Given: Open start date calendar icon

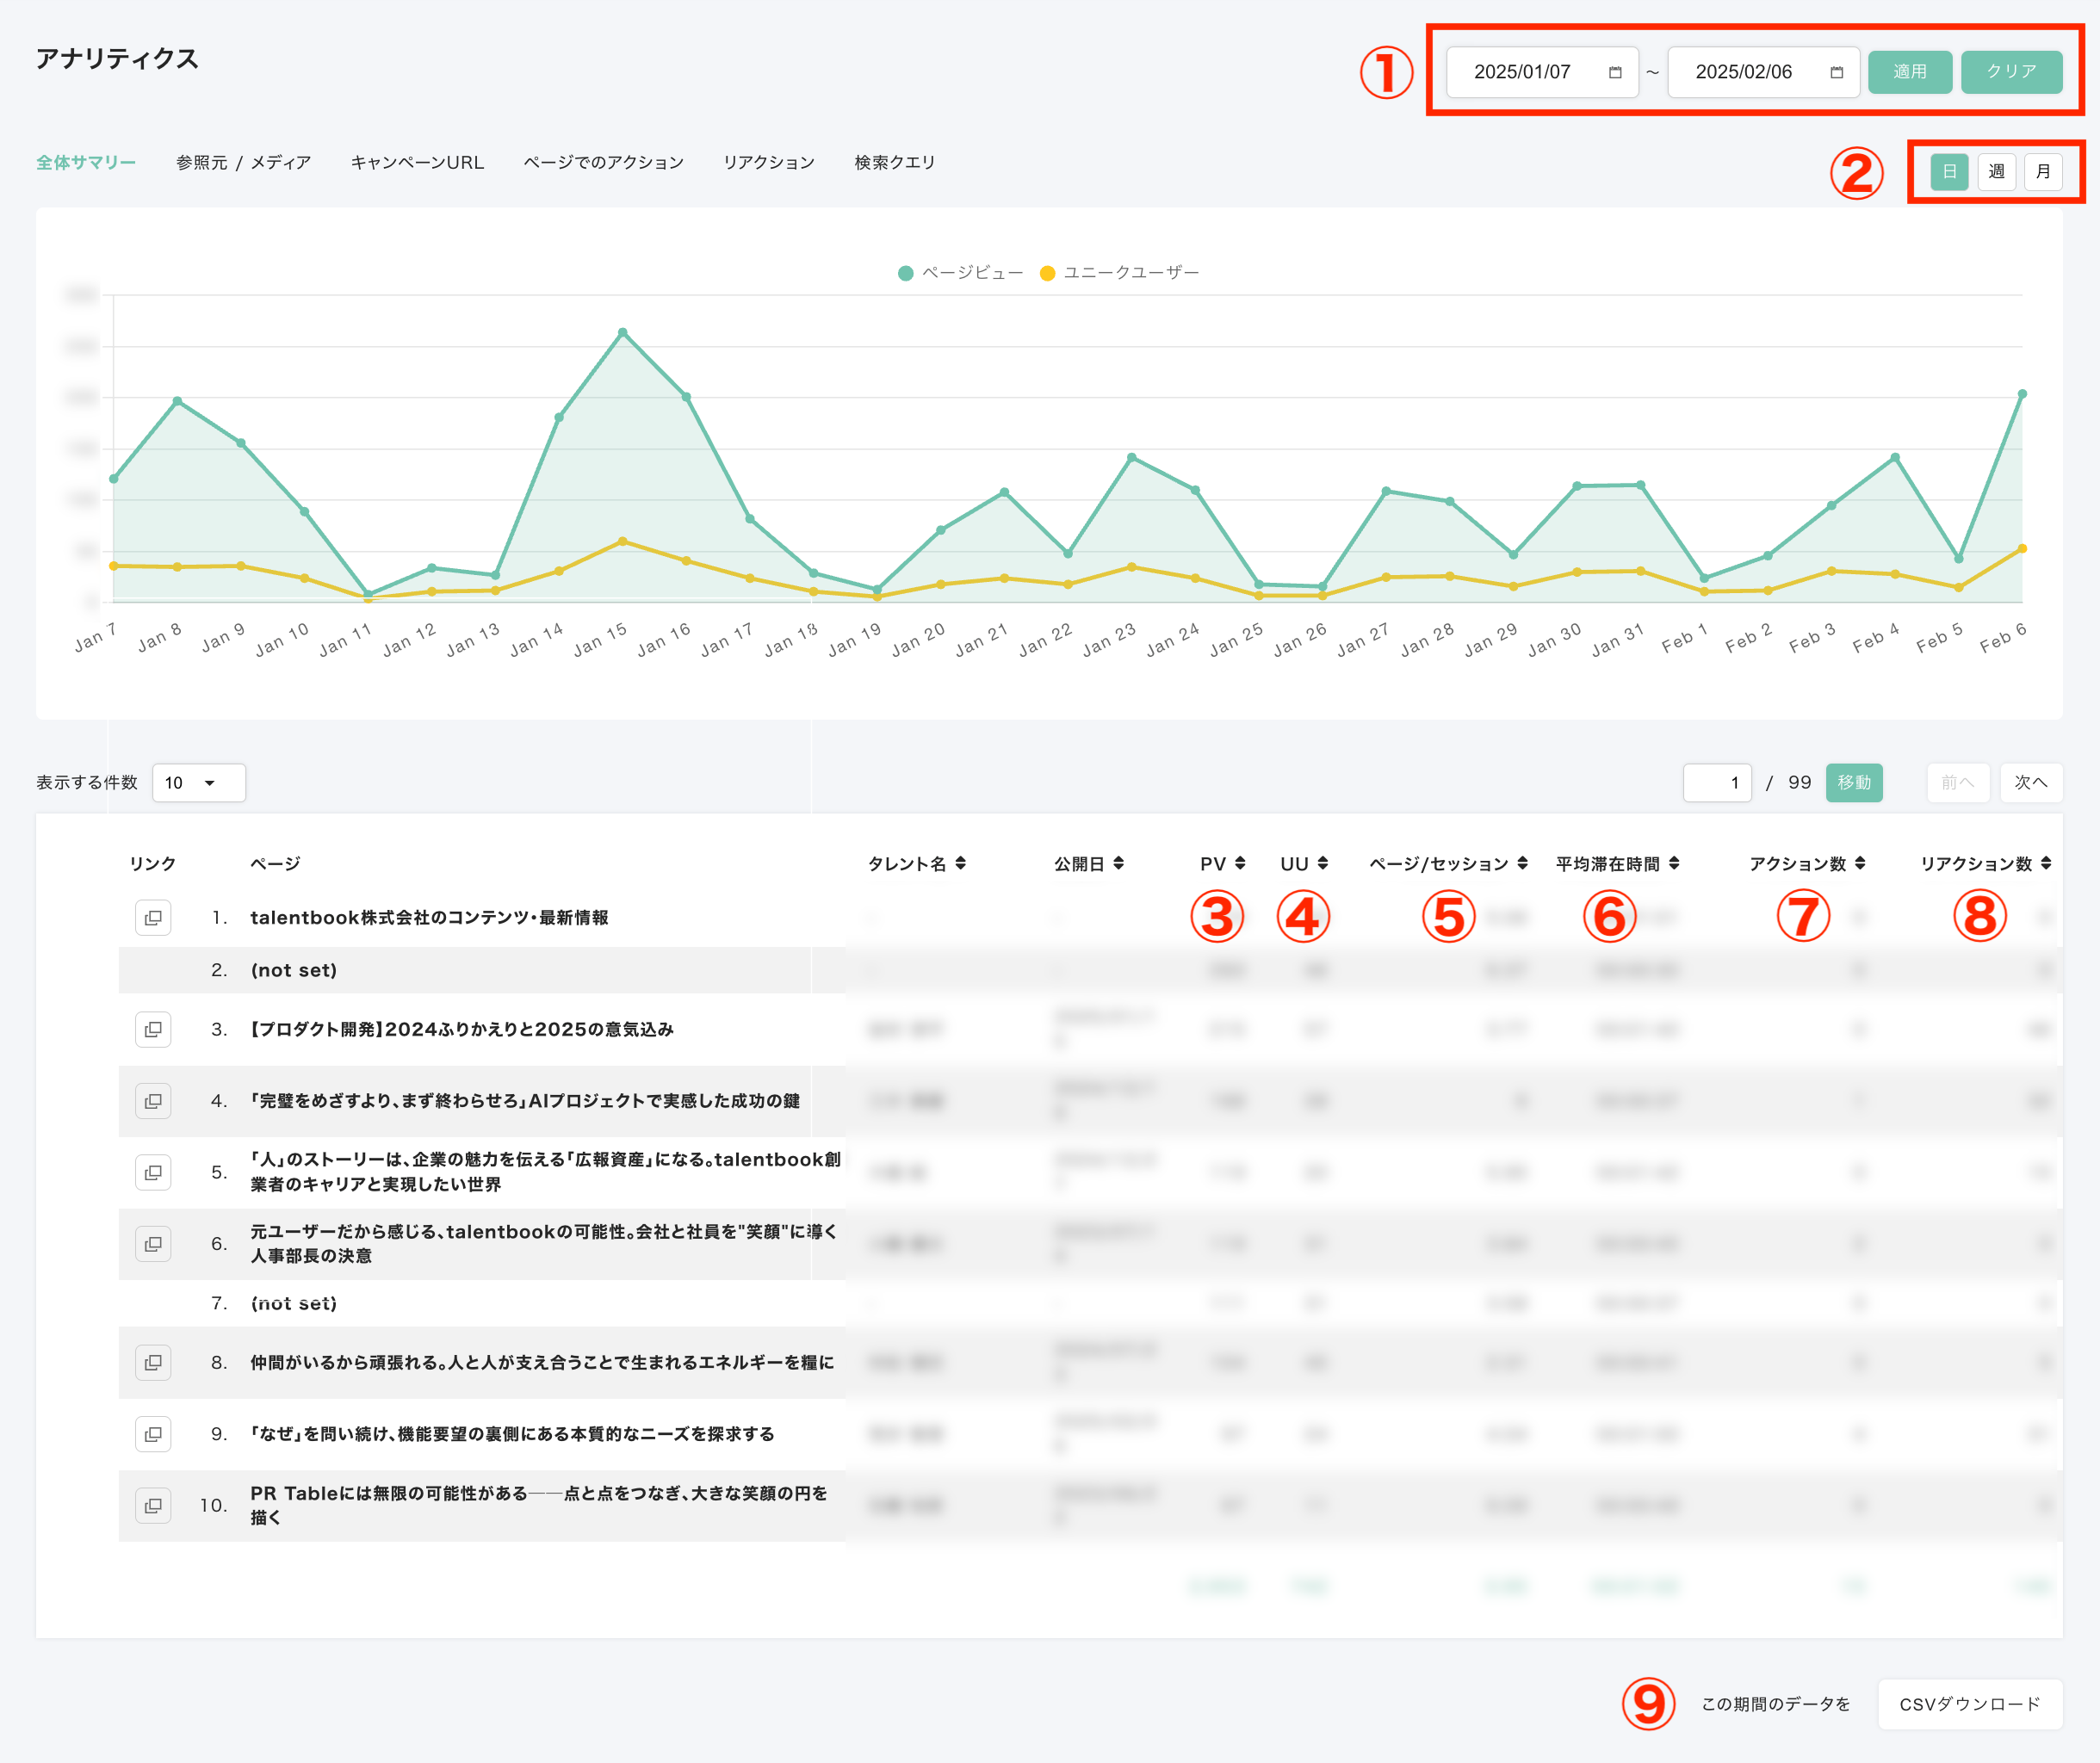Looking at the screenshot, I should pos(1614,72).
